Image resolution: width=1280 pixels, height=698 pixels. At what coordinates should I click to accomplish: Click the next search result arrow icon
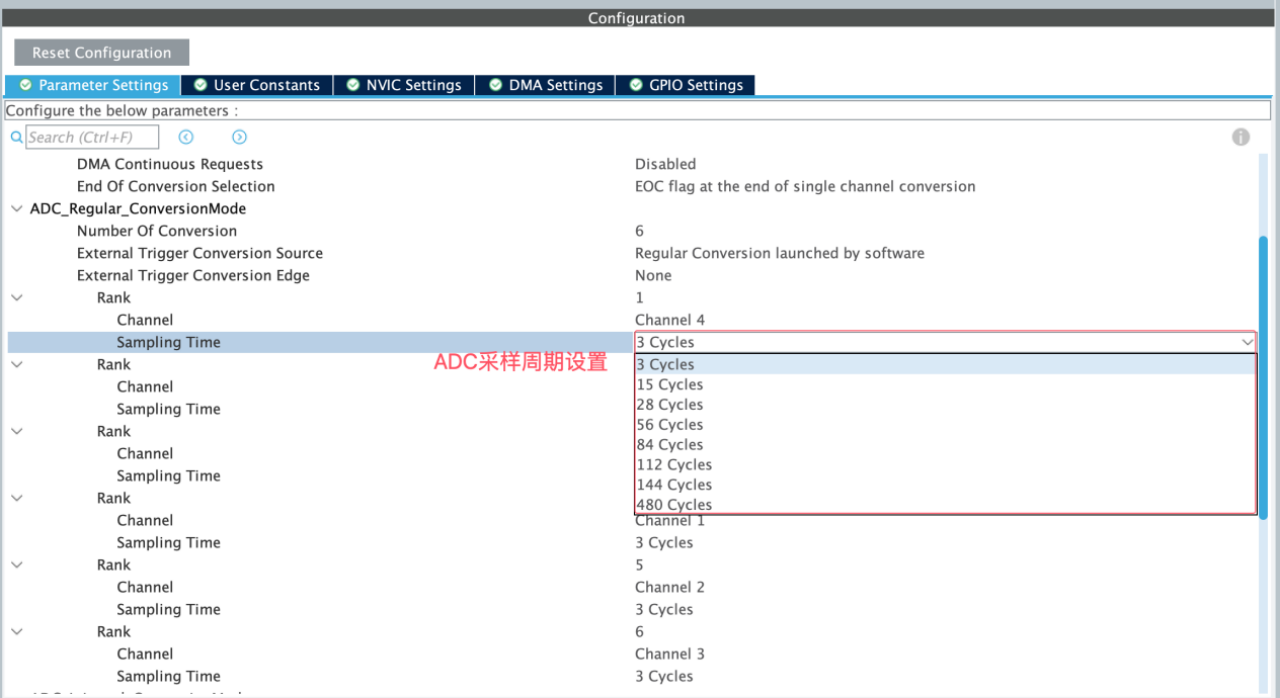(239, 137)
